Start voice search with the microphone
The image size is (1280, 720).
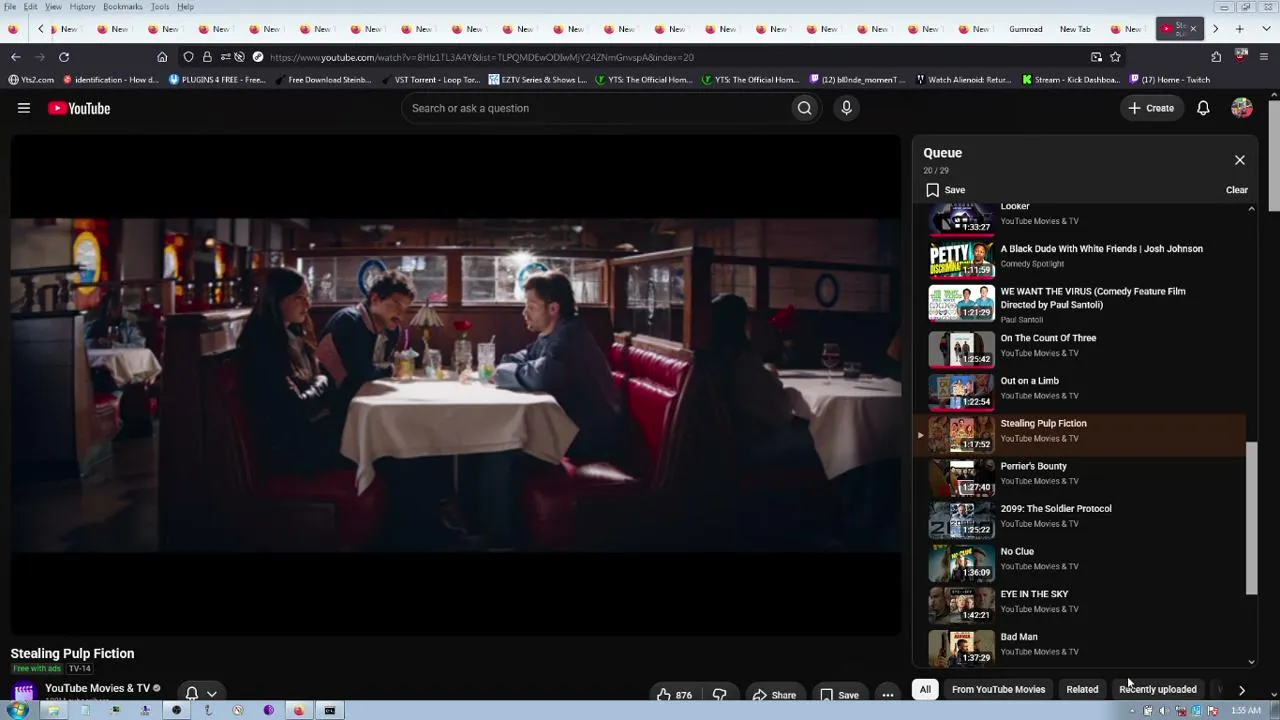[846, 108]
